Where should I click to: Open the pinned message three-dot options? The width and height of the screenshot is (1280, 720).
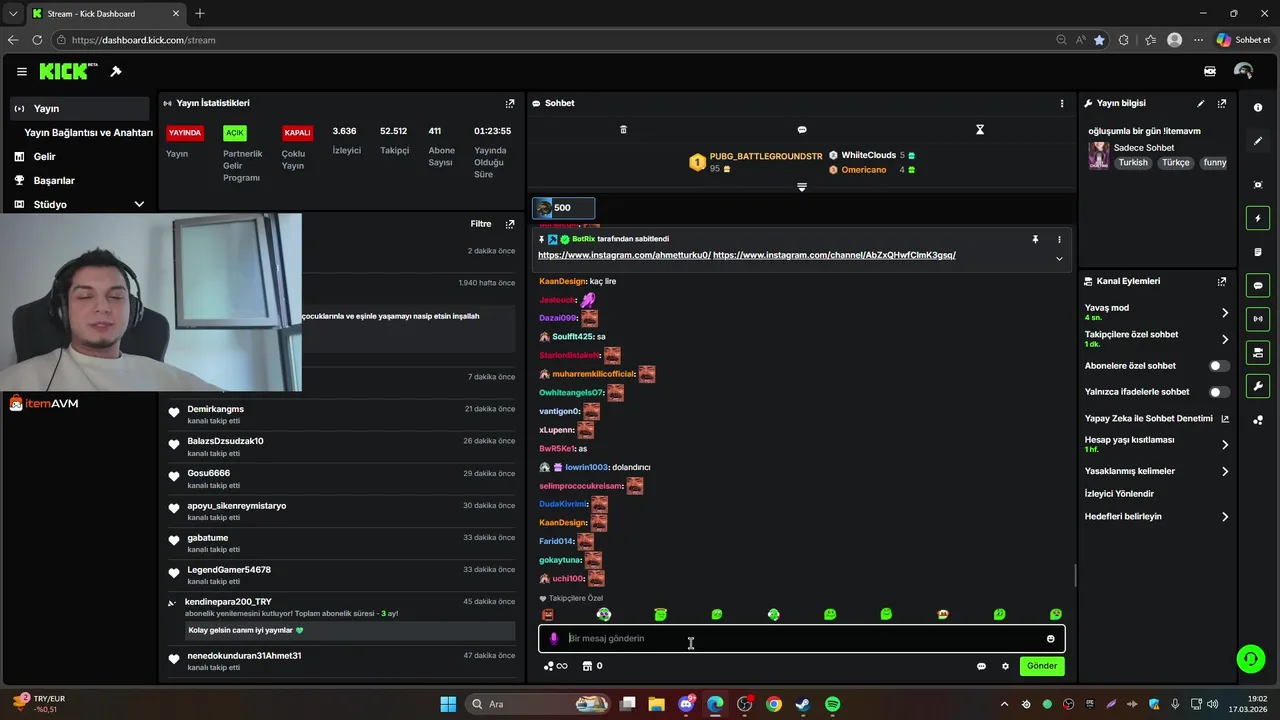[1059, 240]
